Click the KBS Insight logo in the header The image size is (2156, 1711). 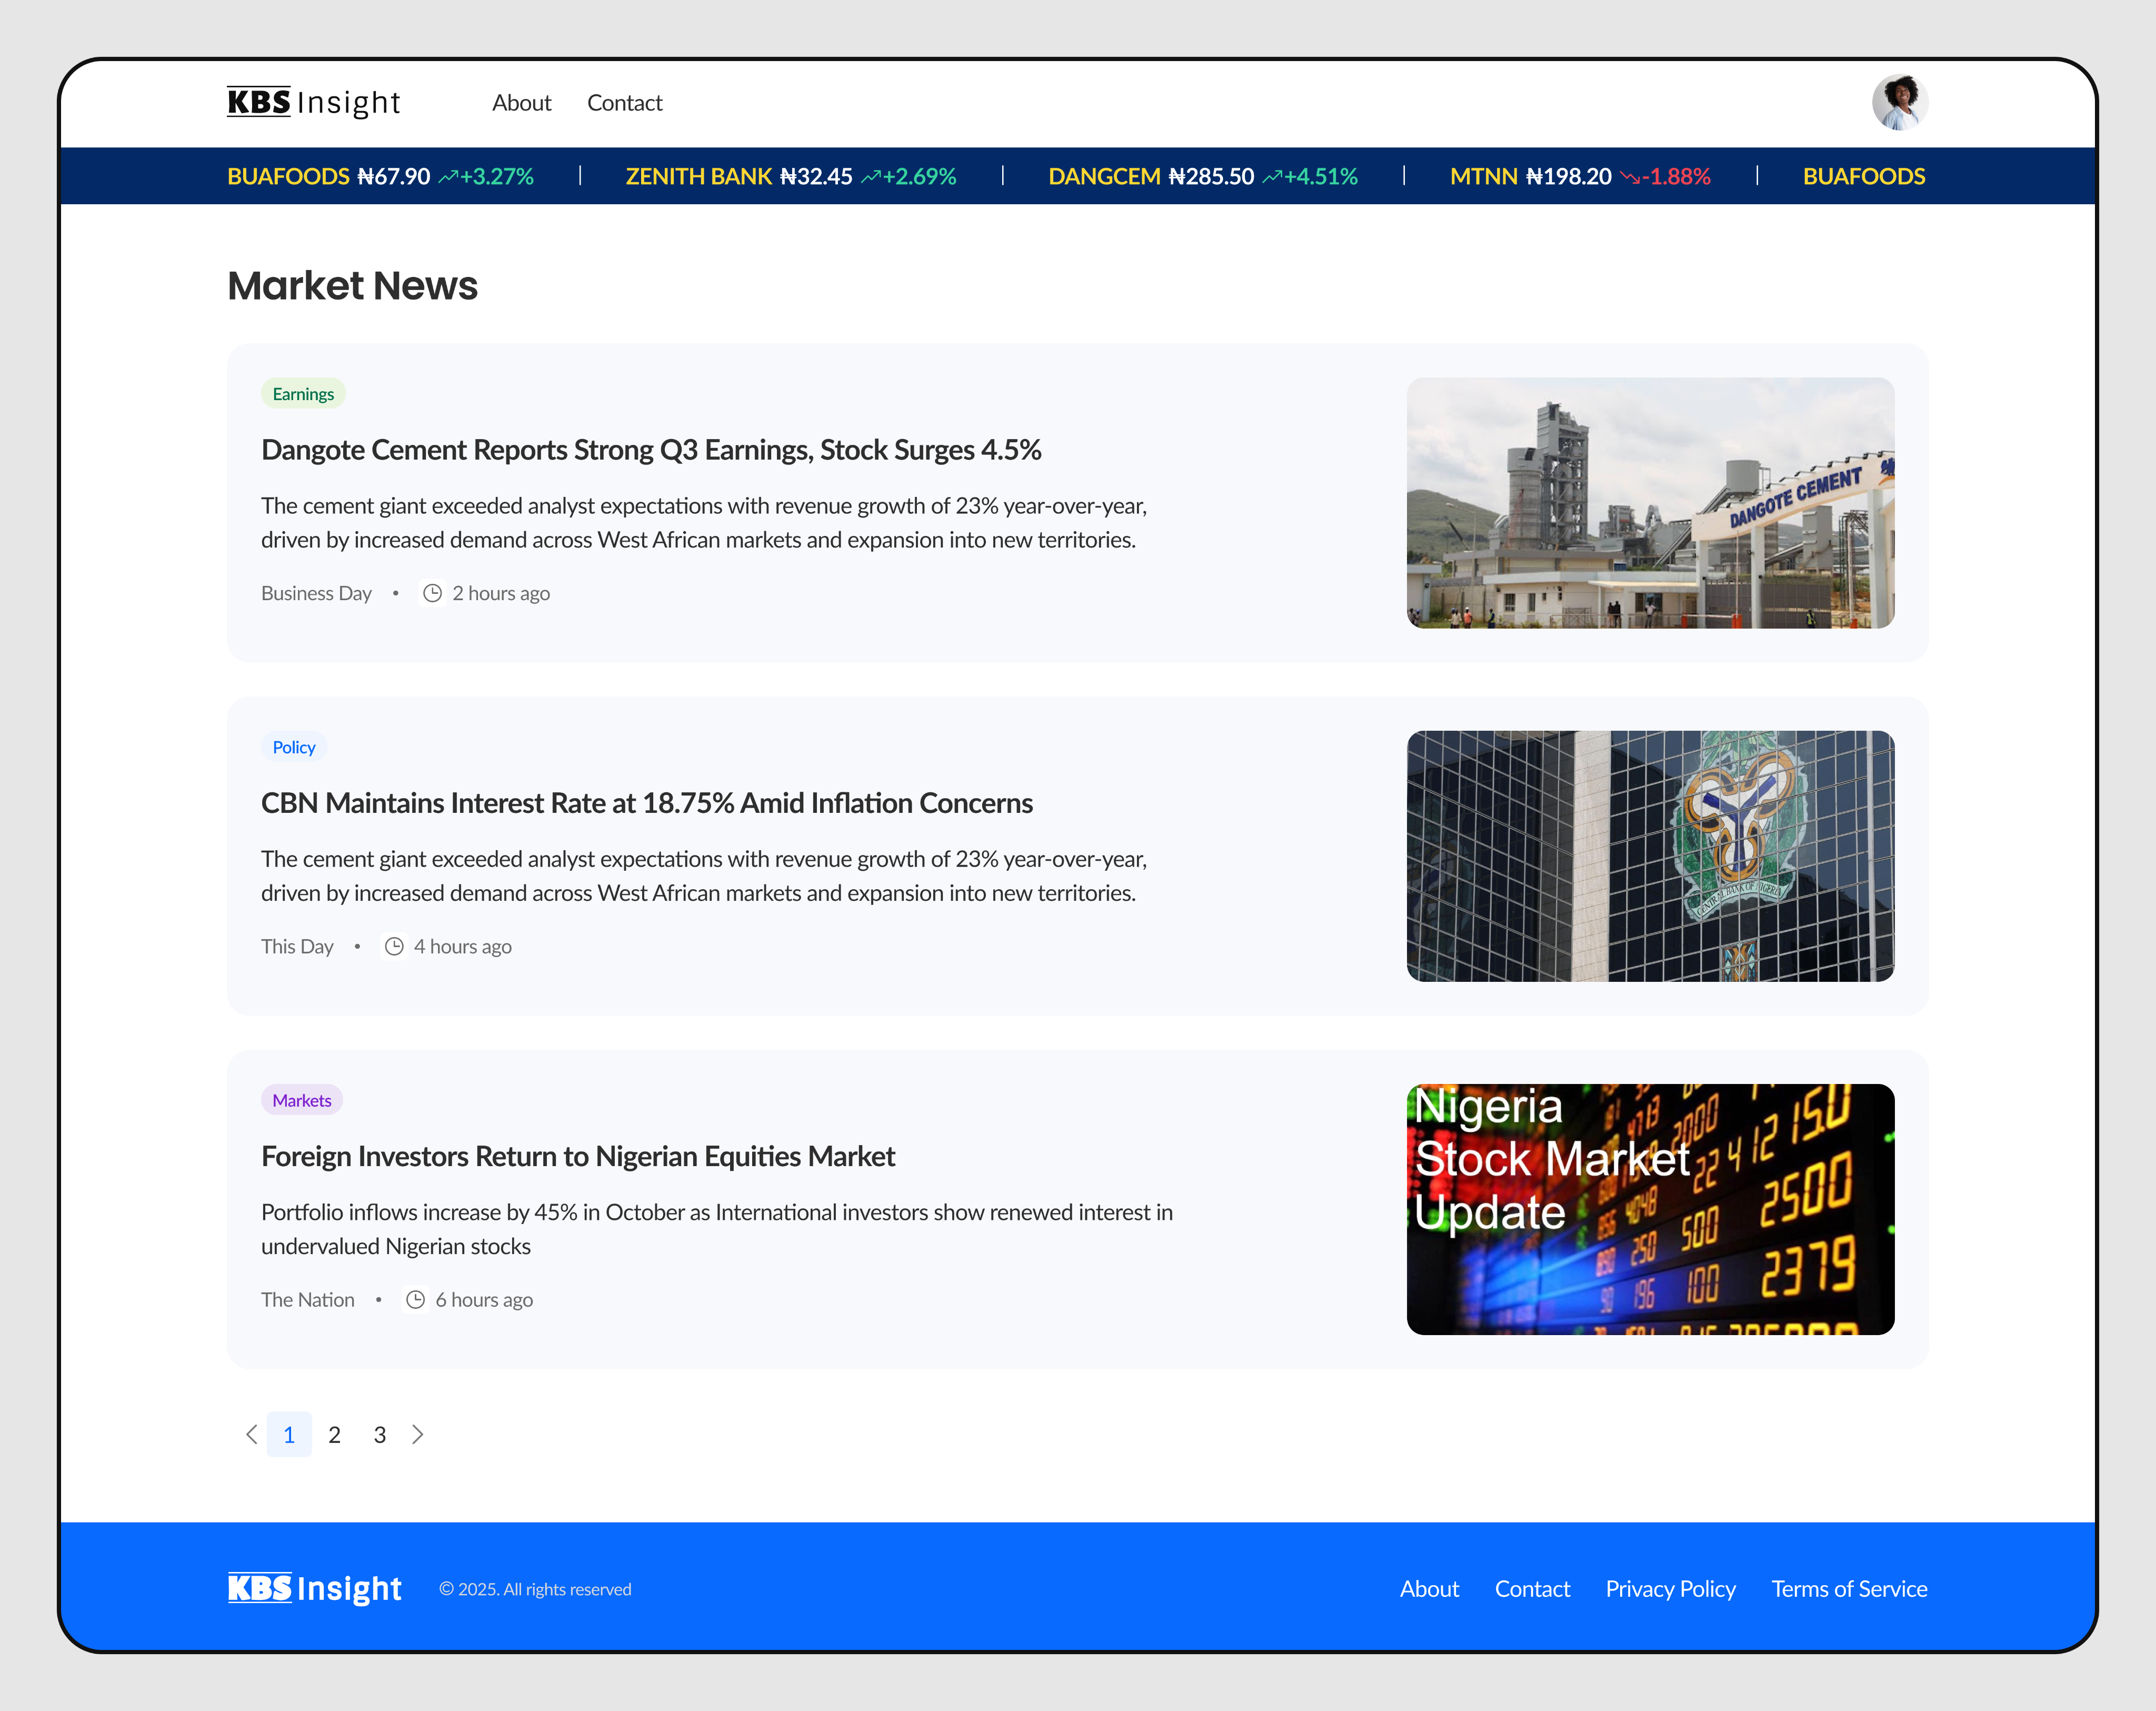tap(313, 102)
